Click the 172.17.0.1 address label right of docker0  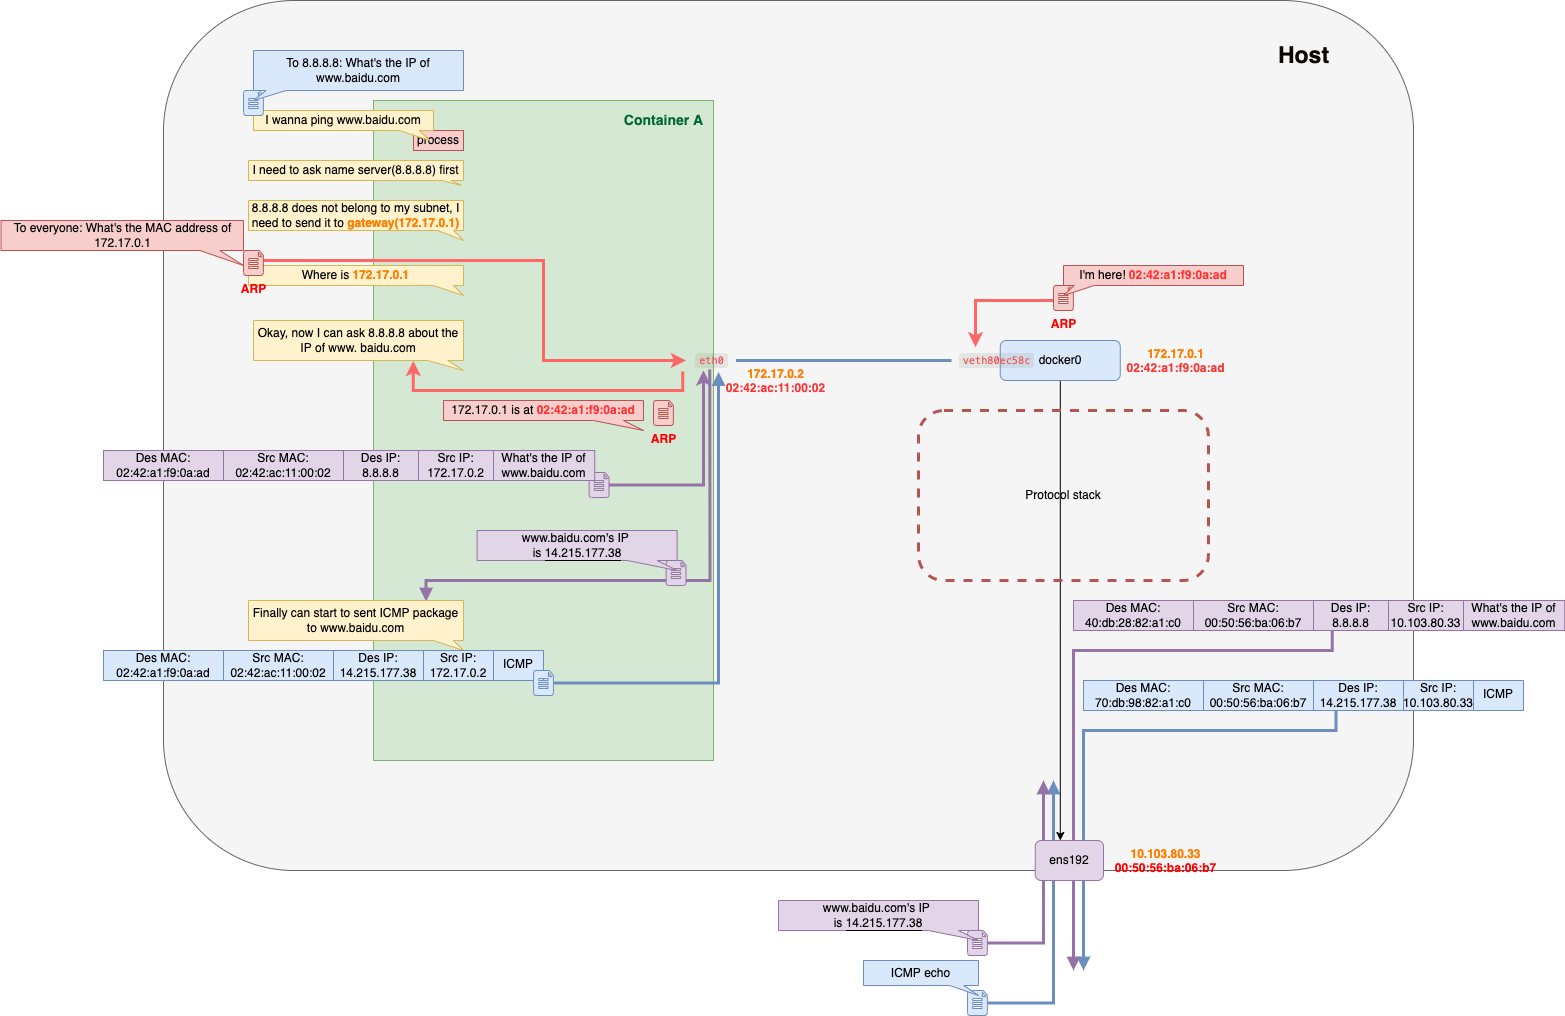(1175, 354)
